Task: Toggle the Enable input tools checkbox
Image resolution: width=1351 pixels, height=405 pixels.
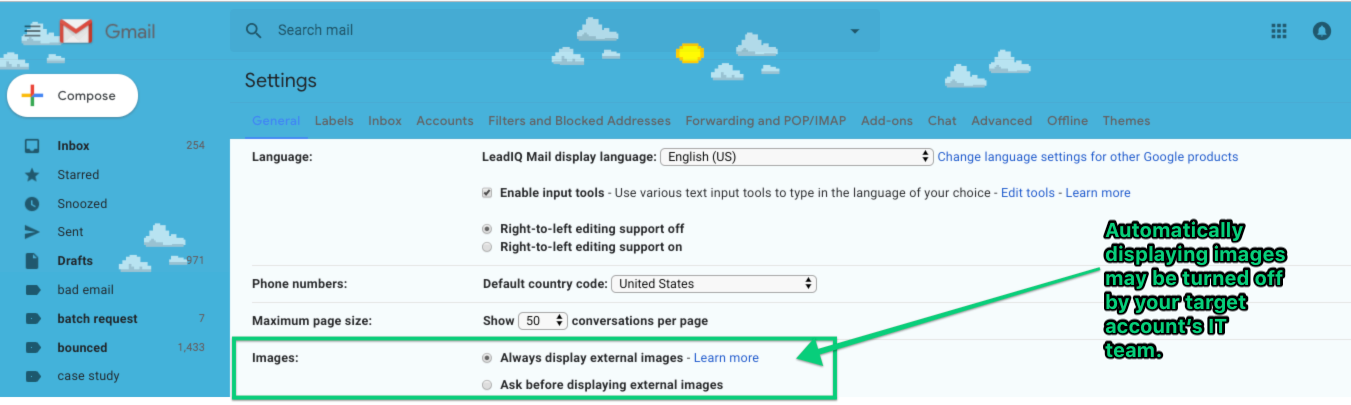Action: click(x=487, y=192)
